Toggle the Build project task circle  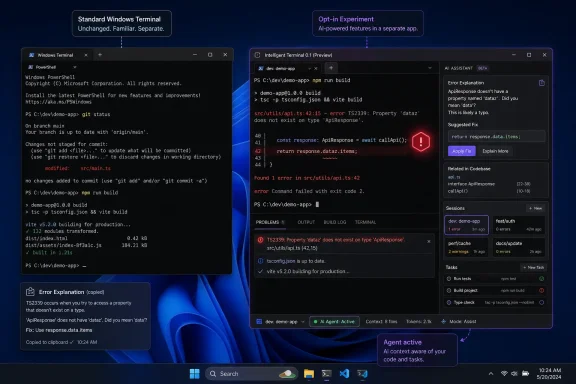pyautogui.click(x=449, y=291)
